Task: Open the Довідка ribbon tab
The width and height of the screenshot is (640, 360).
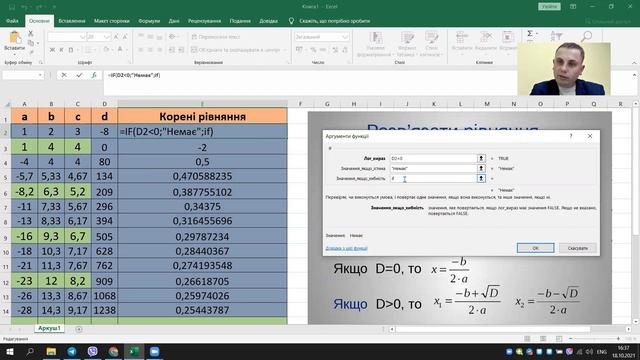Action: click(x=268, y=21)
